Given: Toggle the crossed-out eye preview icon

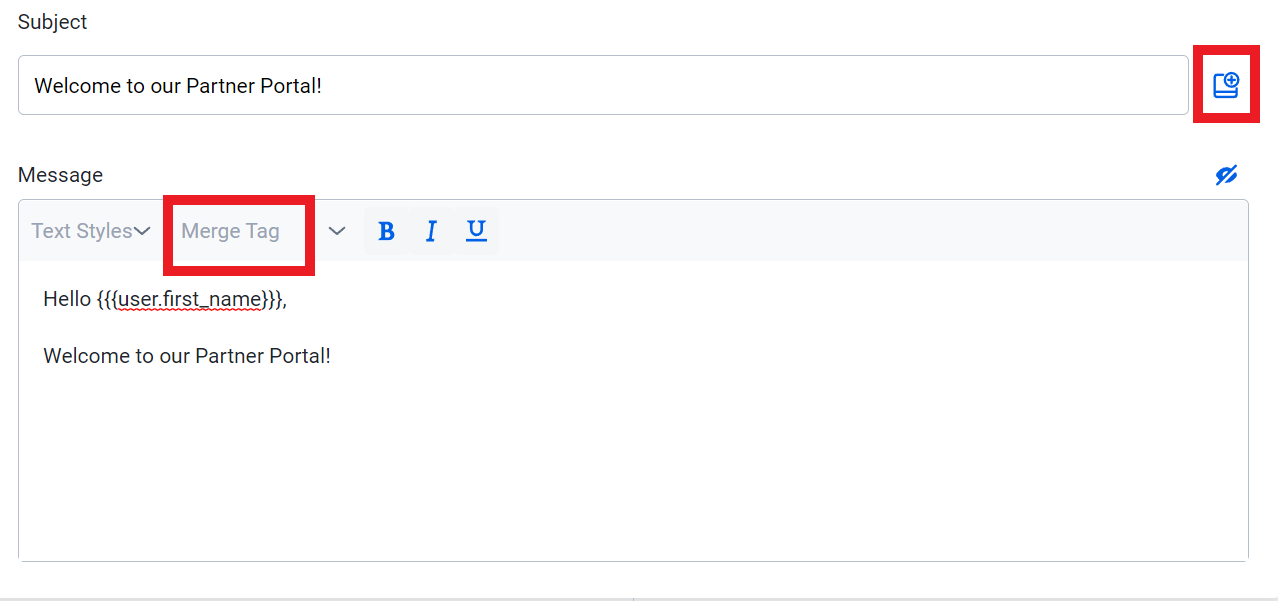Looking at the screenshot, I should pyautogui.click(x=1226, y=175).
